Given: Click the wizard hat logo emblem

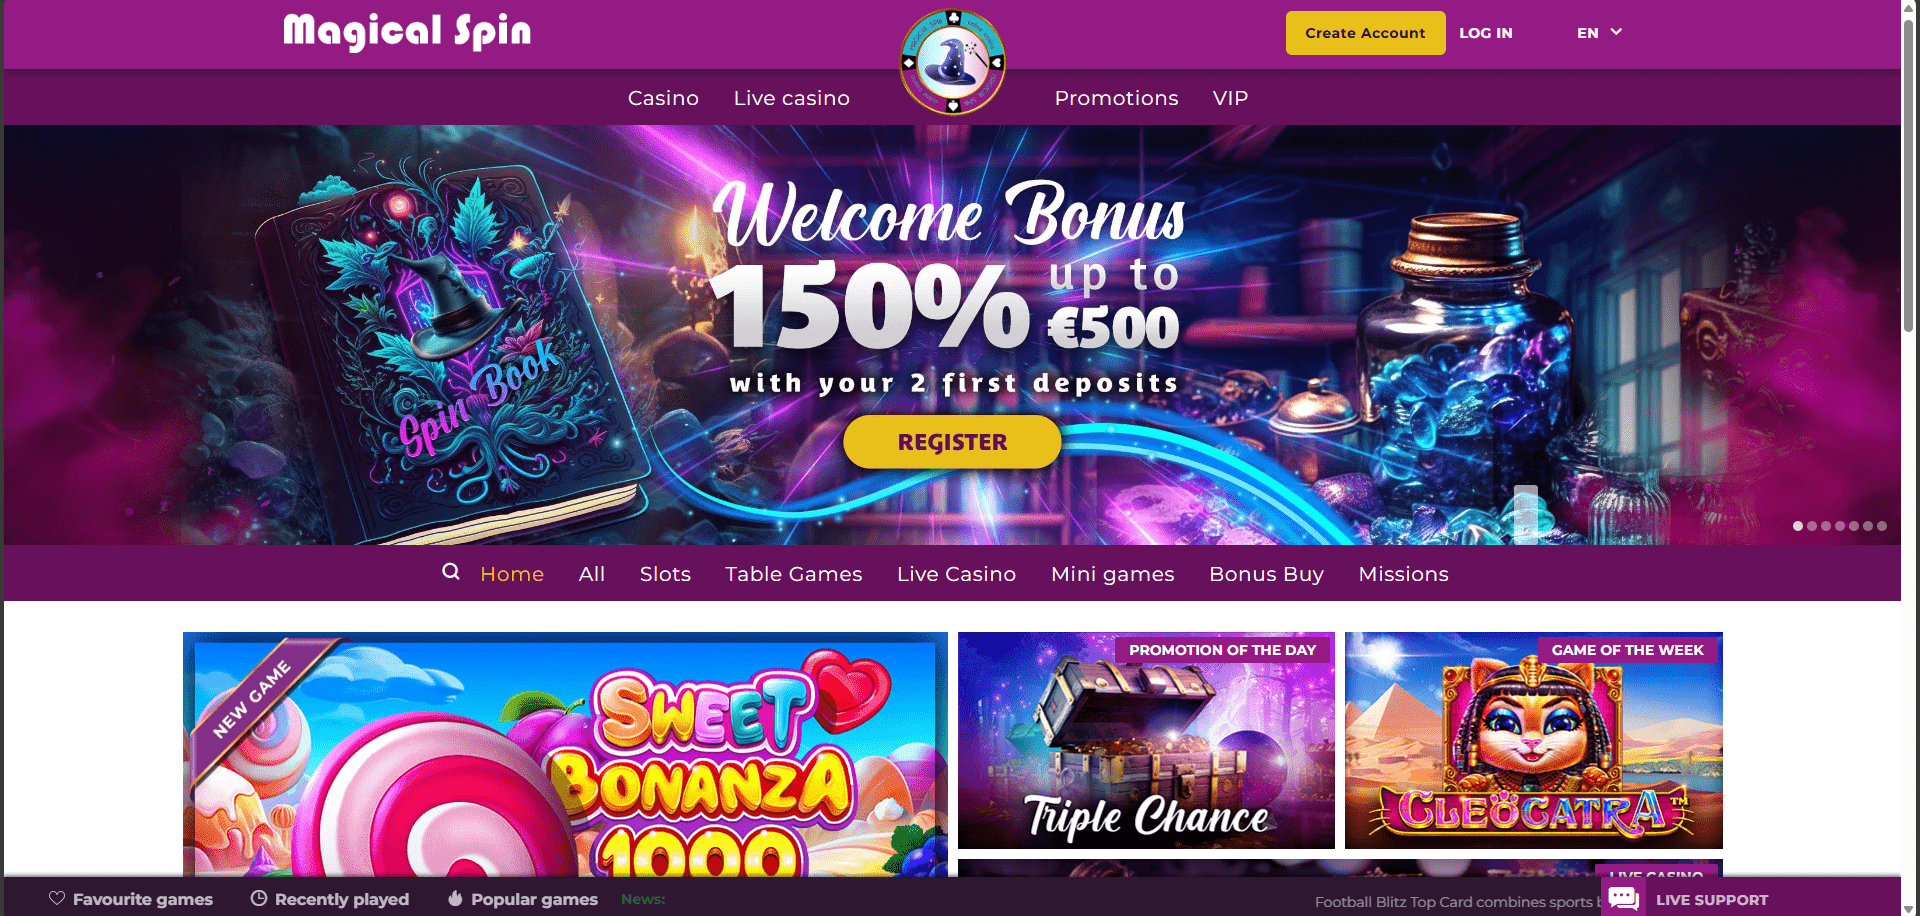Looking at the screenshot, I should point(952,62).
